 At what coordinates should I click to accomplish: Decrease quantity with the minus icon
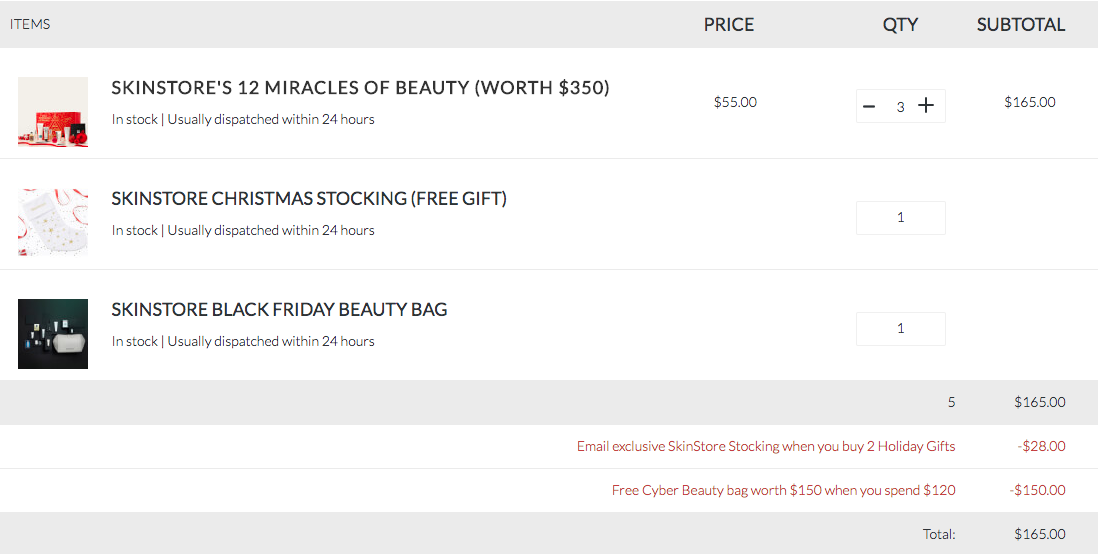coord(869,106)
